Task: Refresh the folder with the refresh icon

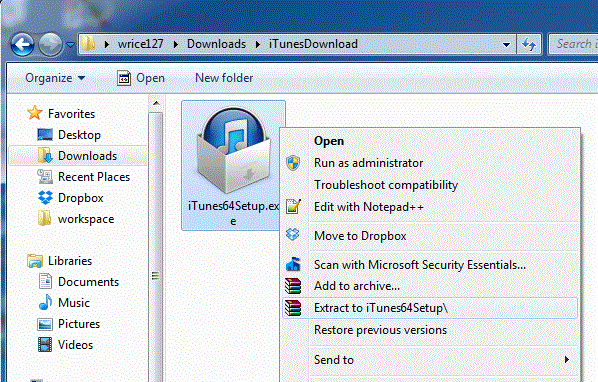Action: pyautogui.click(x=529, y=44)
